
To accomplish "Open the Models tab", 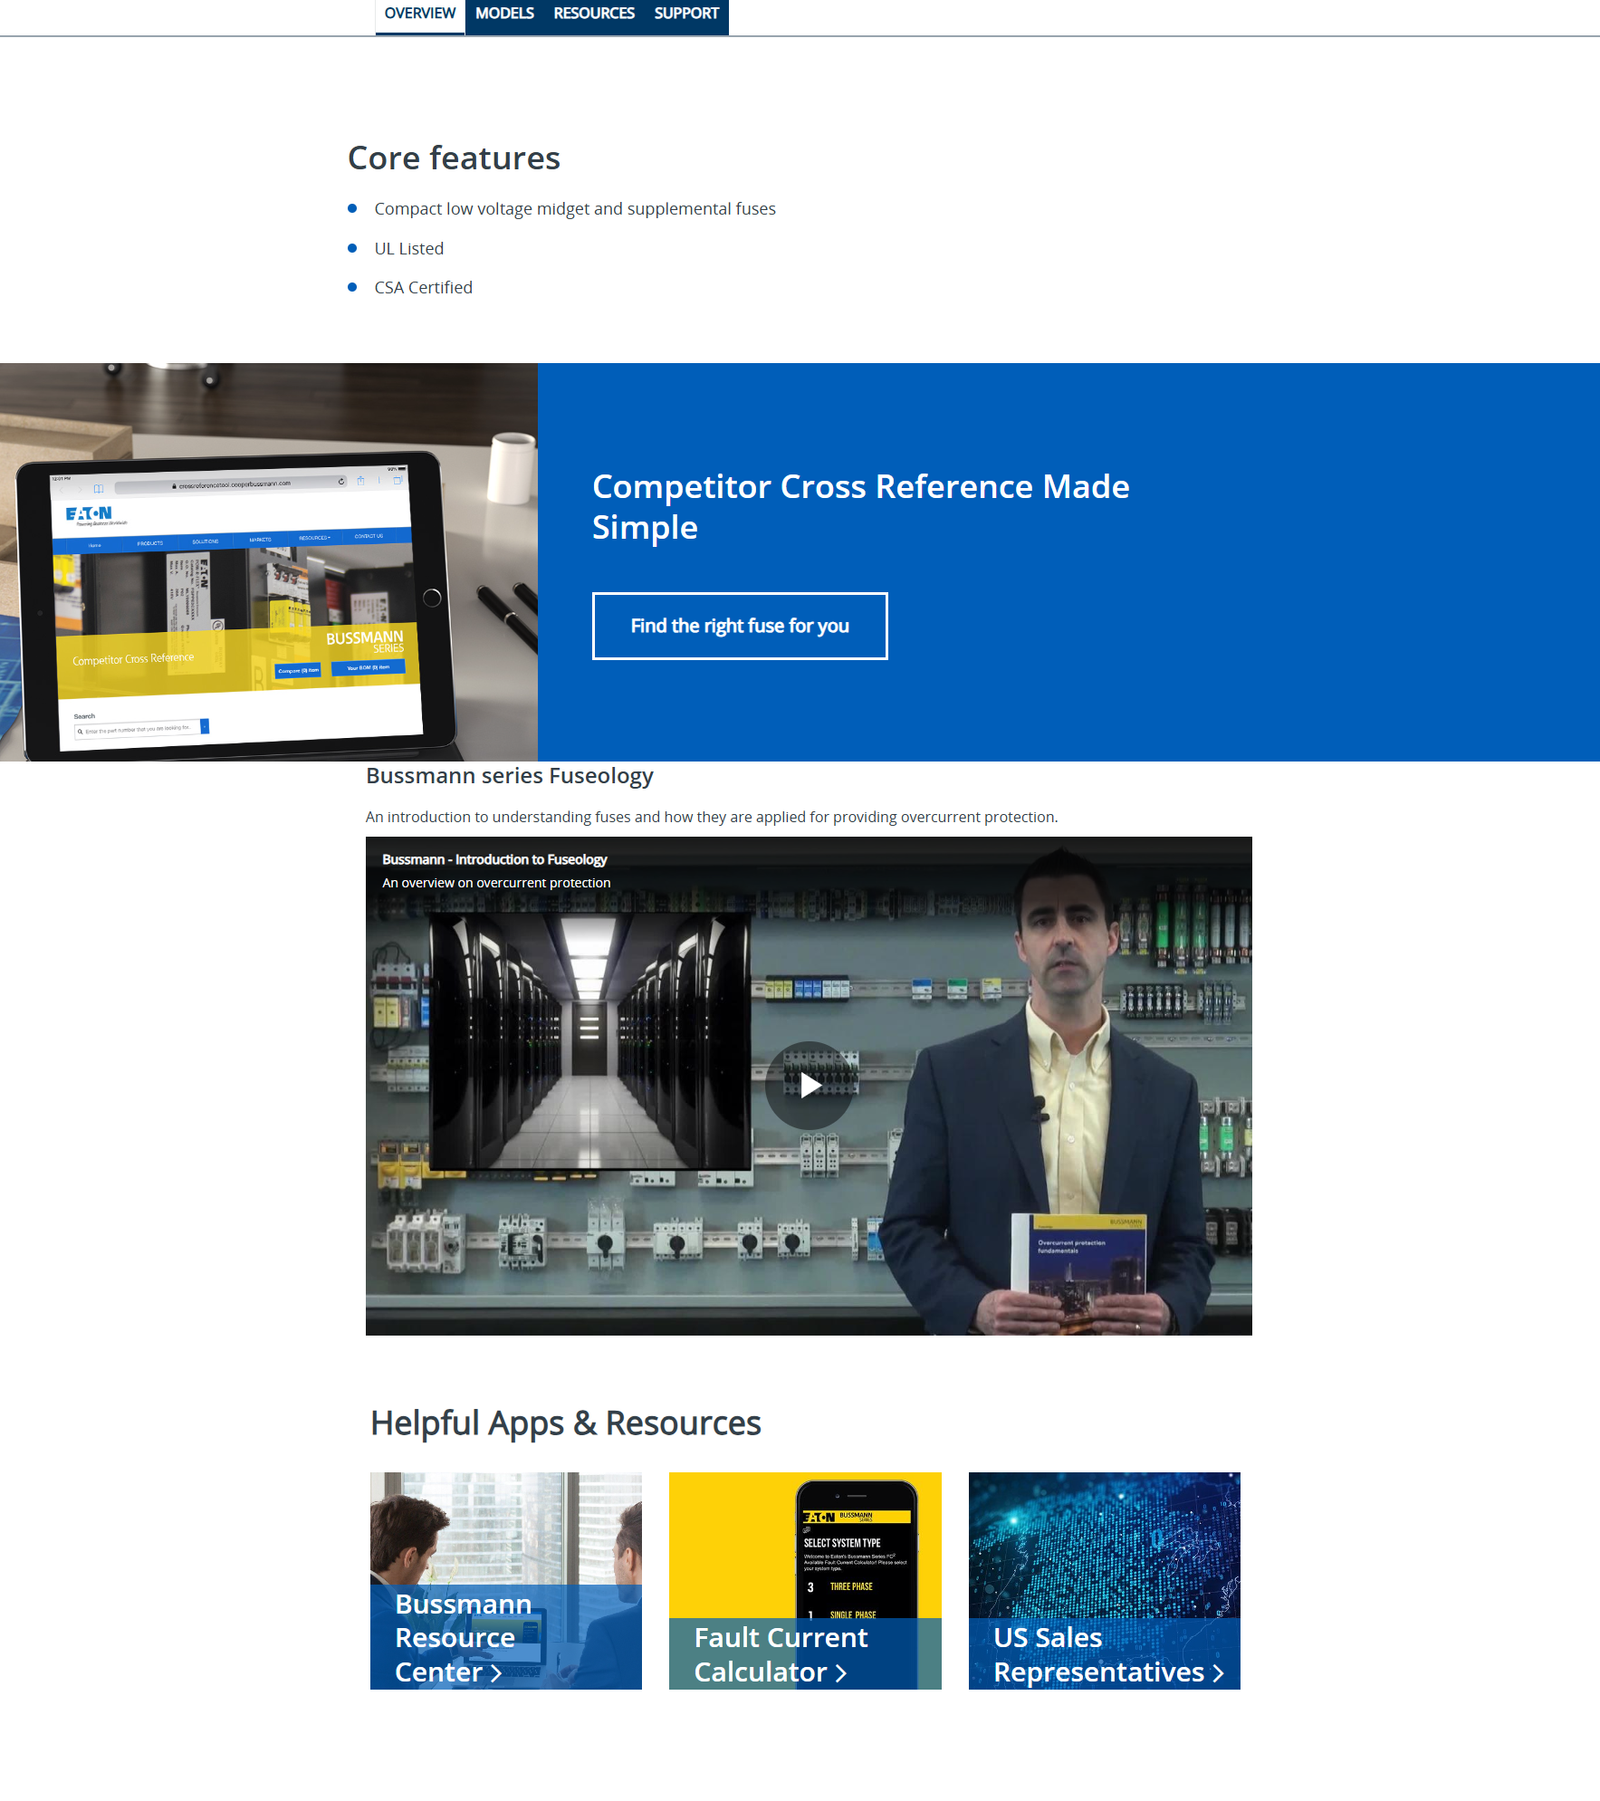I will coord(504,14).
